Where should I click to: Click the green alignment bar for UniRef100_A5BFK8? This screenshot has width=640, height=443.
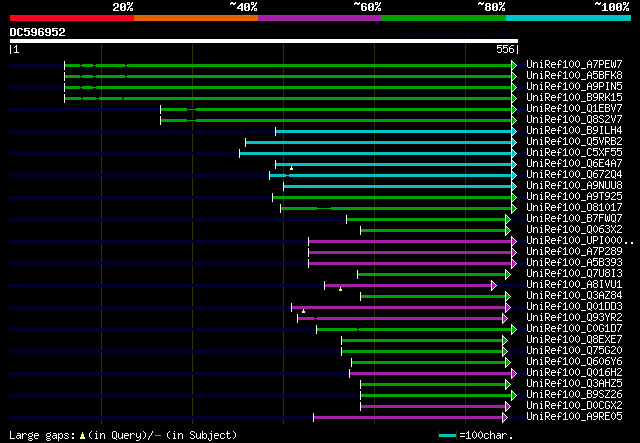pos(288,76)
